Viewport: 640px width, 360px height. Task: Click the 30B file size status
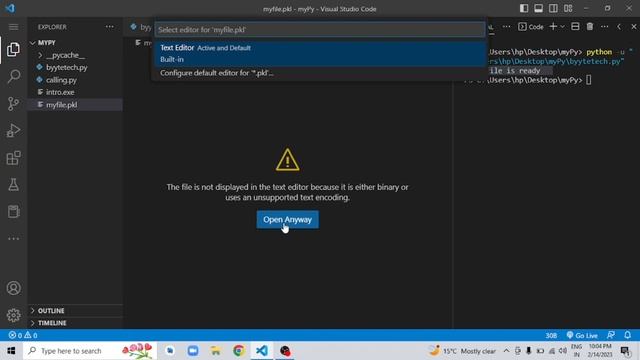click(x=551, y=335)
